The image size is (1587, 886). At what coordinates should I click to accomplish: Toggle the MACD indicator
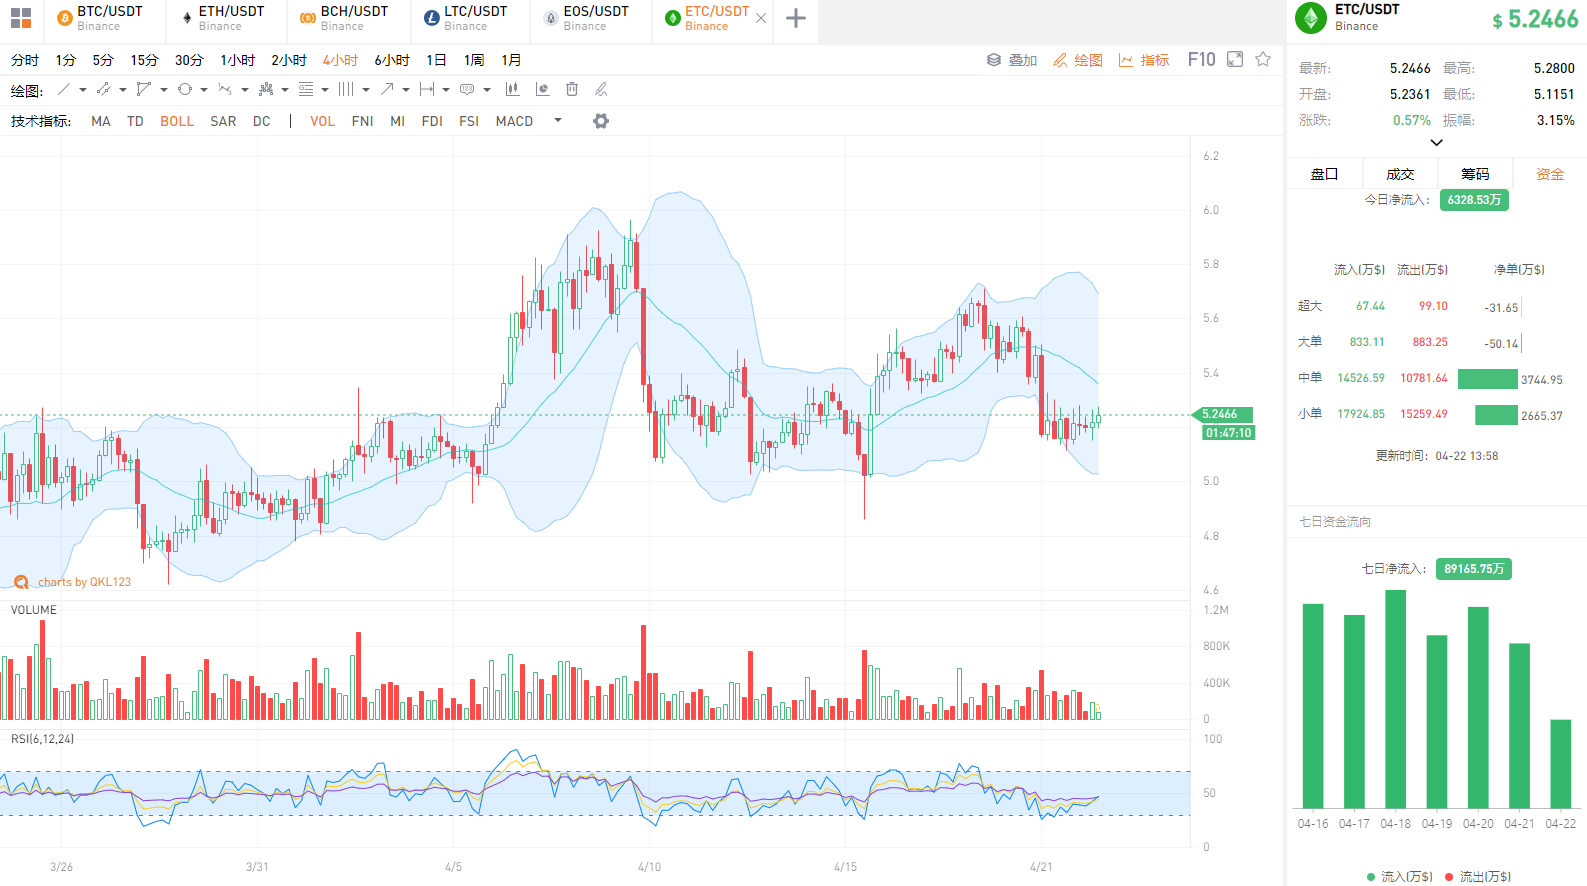(514, 121)
